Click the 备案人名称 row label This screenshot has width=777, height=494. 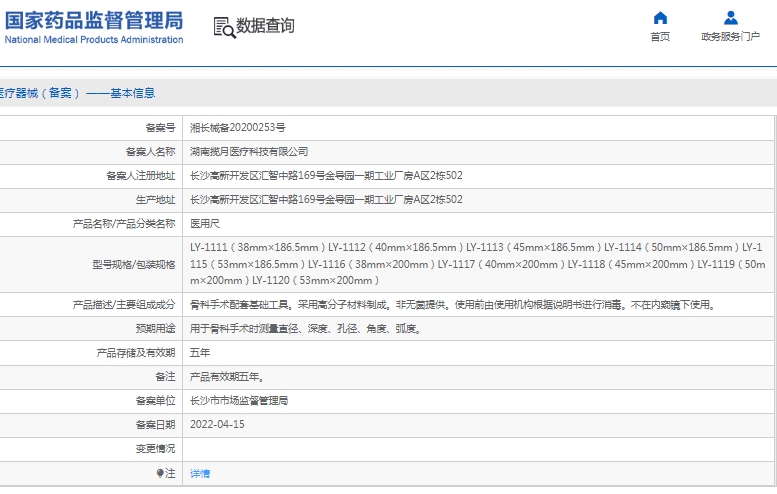coord(151,152)
